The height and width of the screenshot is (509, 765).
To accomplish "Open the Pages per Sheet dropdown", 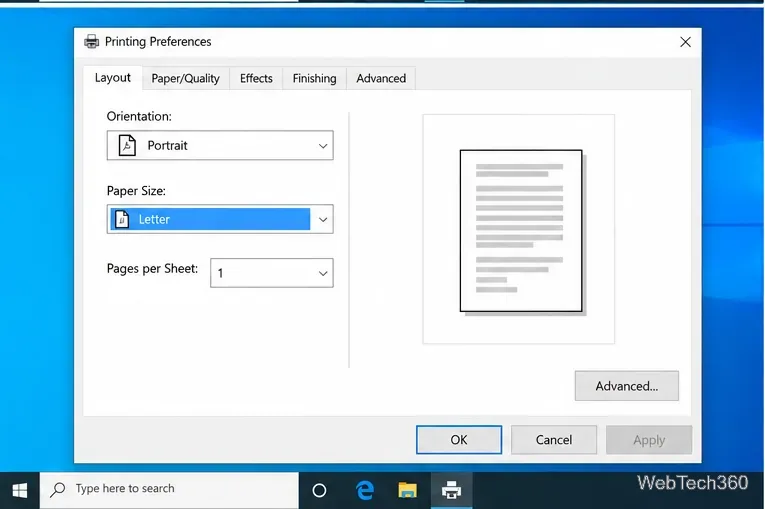I will [272, 273].
